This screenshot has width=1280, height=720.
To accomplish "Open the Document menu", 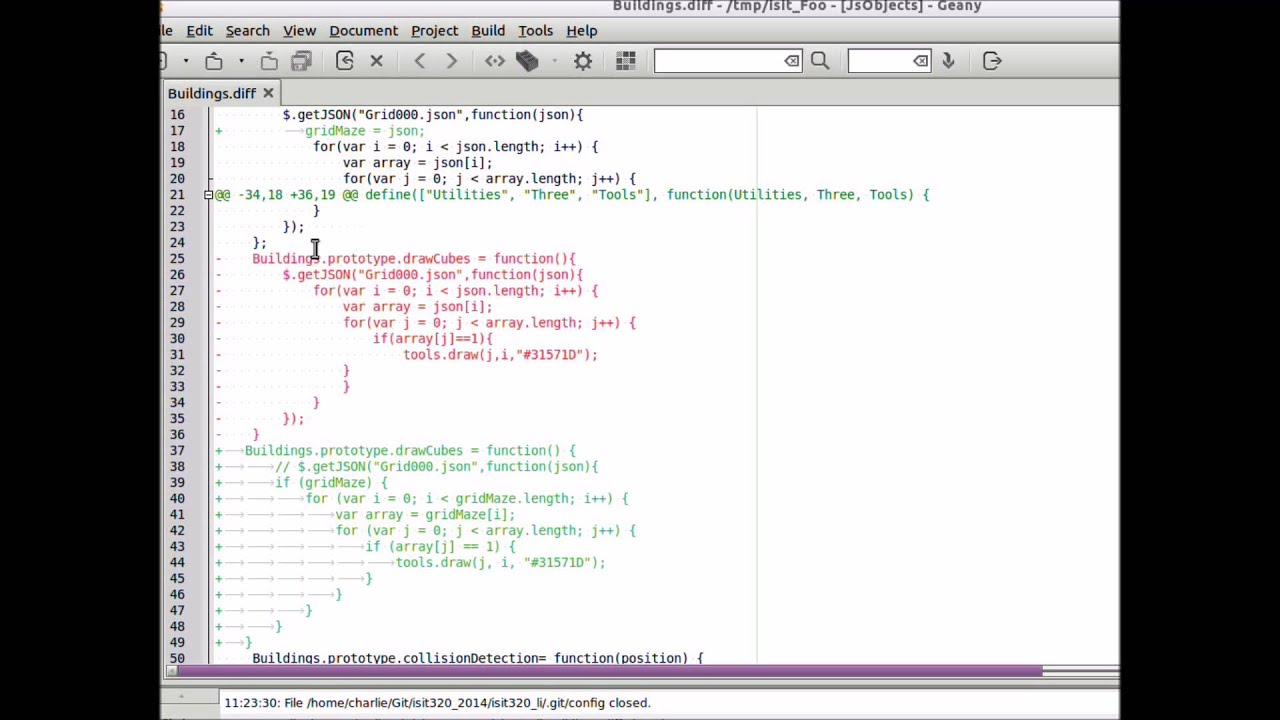I will (x=363, y=31).
